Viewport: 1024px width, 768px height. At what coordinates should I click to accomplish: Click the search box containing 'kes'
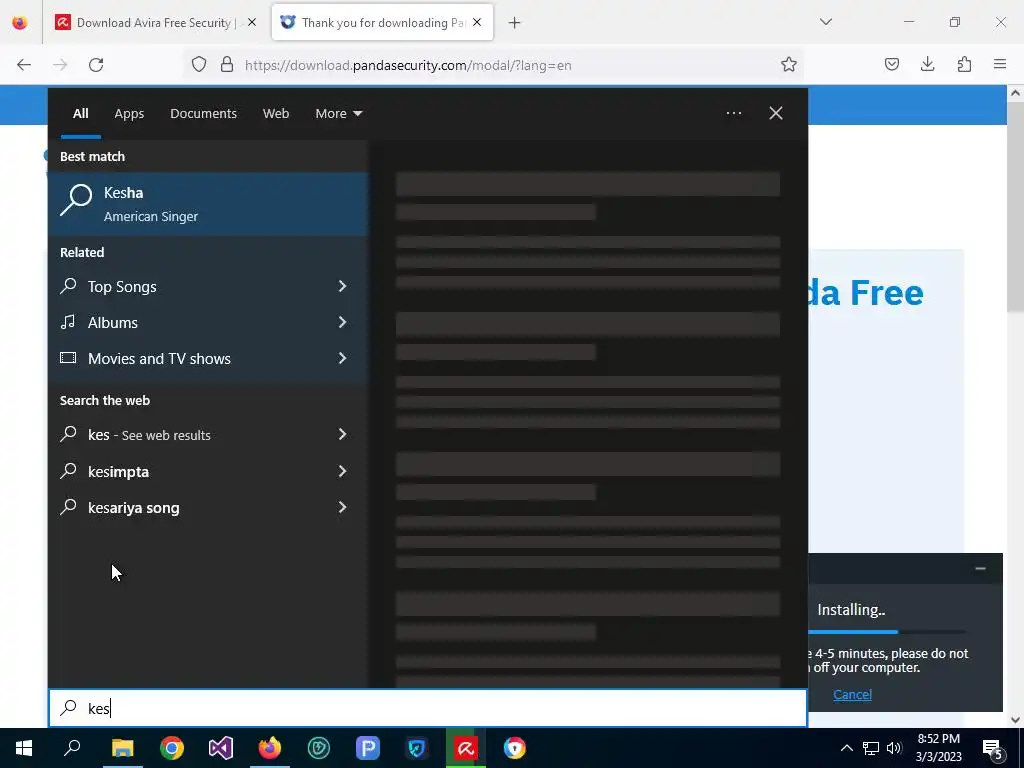428,708
